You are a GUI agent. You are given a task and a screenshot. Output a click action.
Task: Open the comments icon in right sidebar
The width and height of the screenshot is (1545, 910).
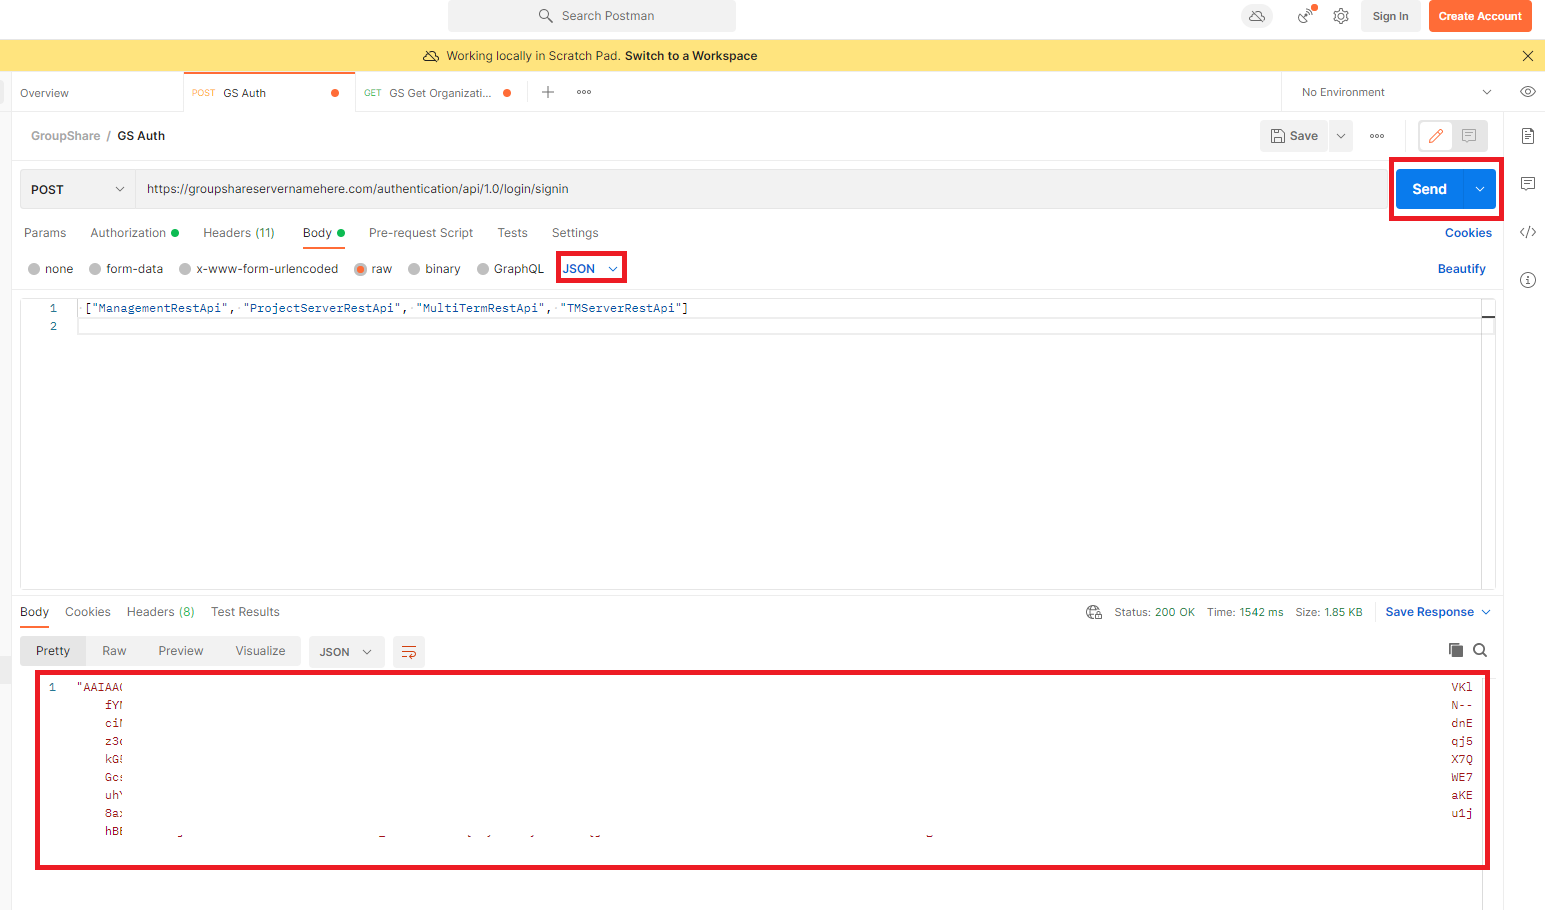1528,184
